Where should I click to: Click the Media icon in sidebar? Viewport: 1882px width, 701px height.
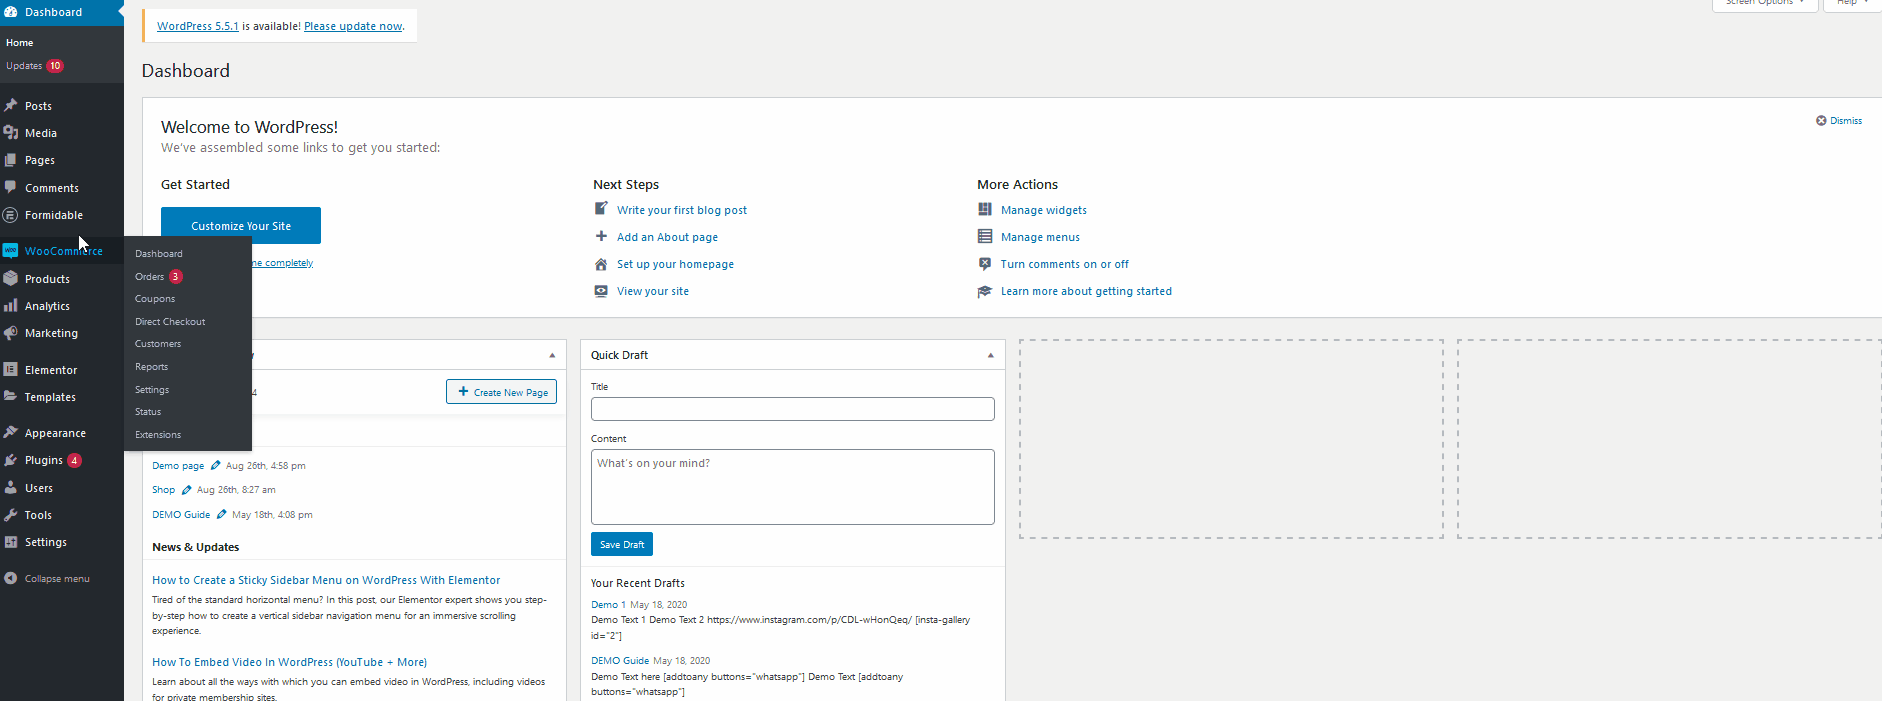pyautogui.click(x=11, y=132)
